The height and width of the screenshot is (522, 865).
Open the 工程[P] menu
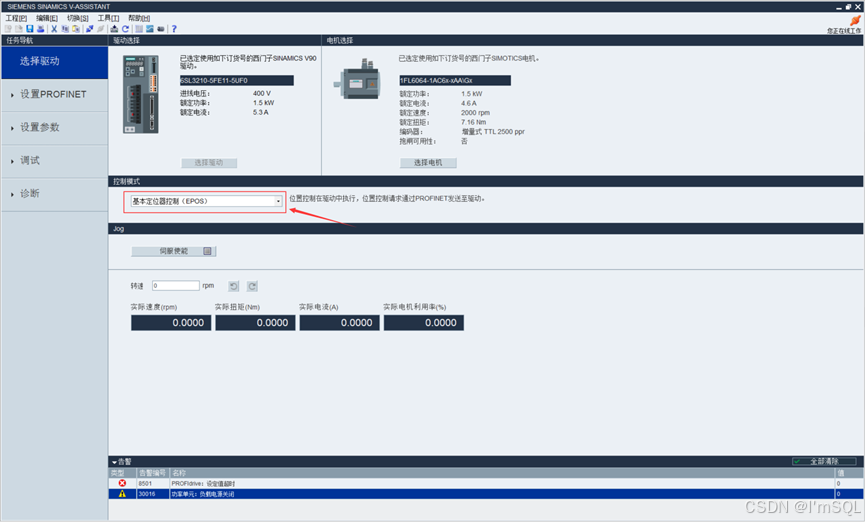coord(16,18)
